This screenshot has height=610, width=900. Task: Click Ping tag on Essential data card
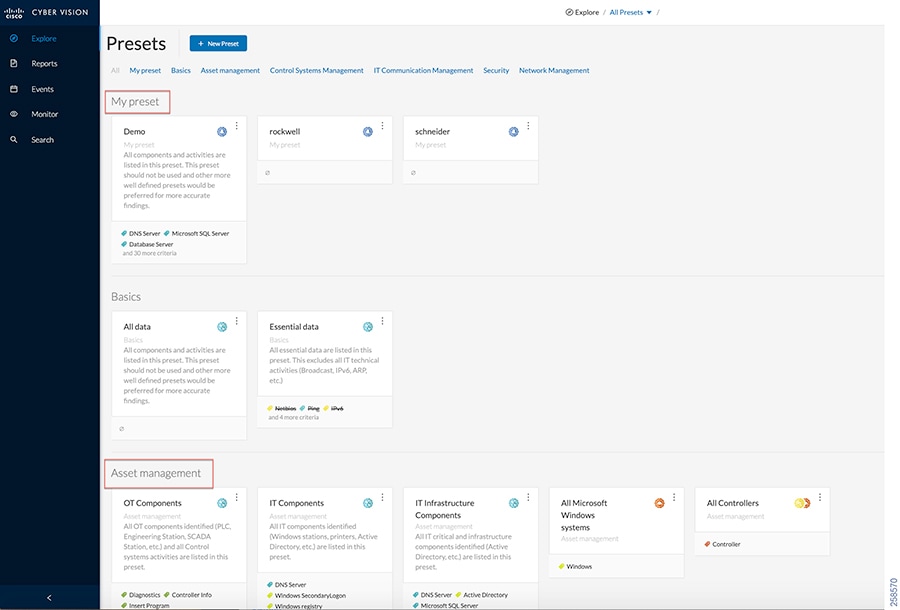pos(310,409)
